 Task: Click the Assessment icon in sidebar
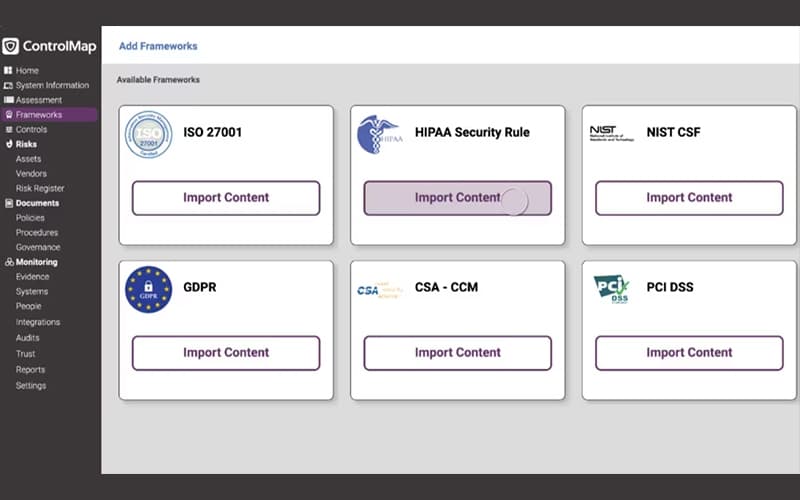pos(9,100)
